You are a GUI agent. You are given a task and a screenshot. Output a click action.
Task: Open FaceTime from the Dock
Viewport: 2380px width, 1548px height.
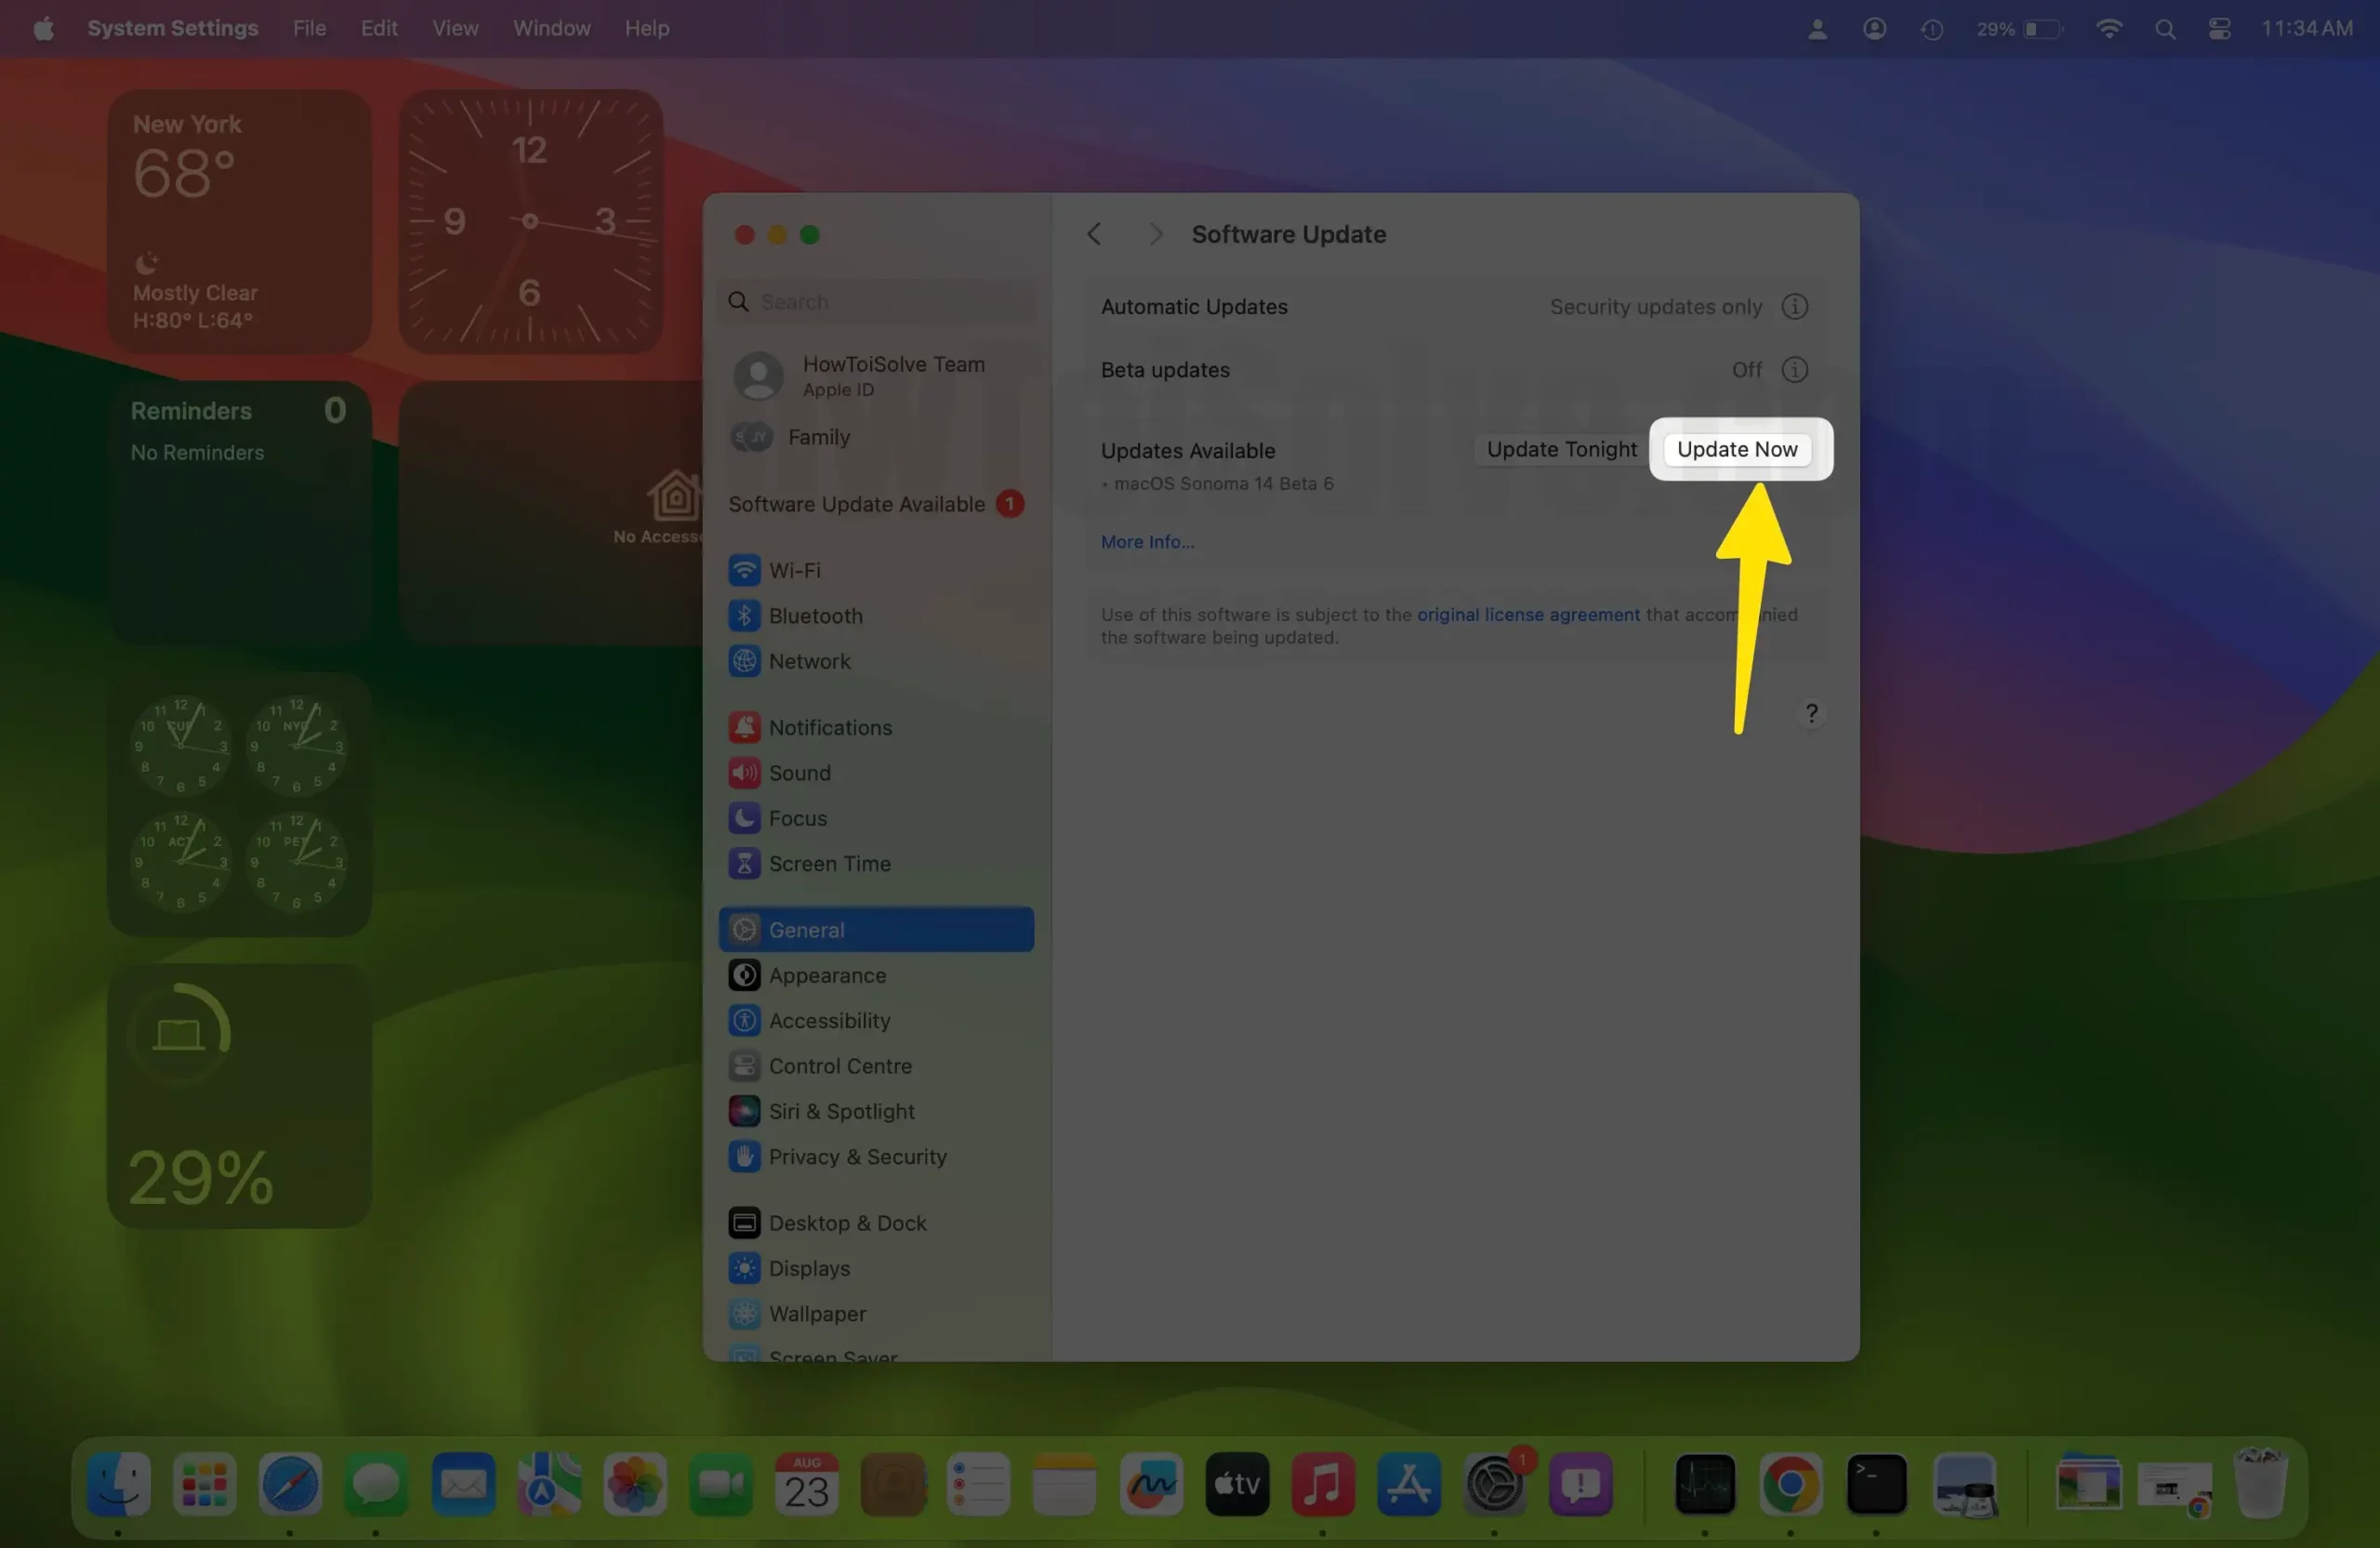[x=720, y=1483]
